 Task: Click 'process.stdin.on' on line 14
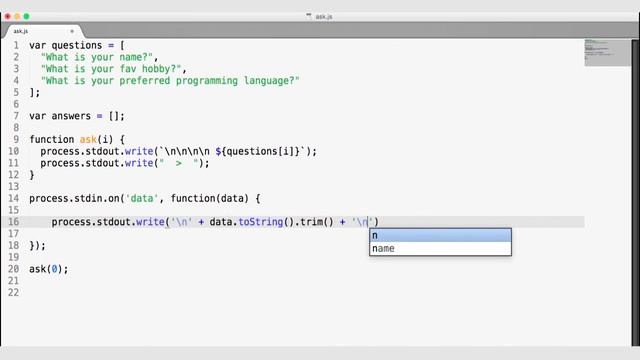coord(74,198)
